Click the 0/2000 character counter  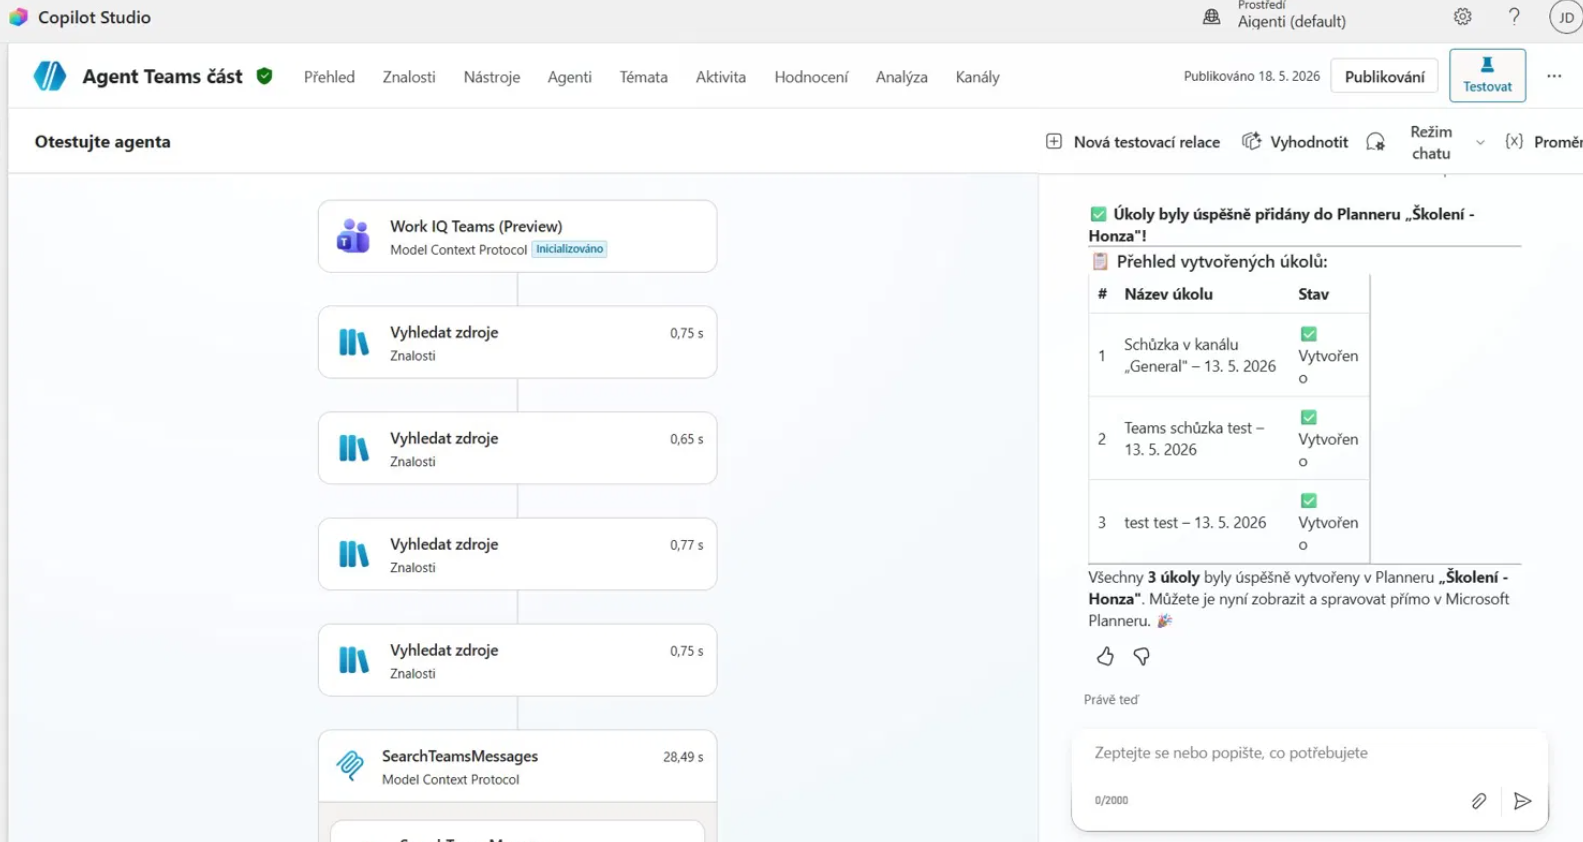[x=1111, y=800]
